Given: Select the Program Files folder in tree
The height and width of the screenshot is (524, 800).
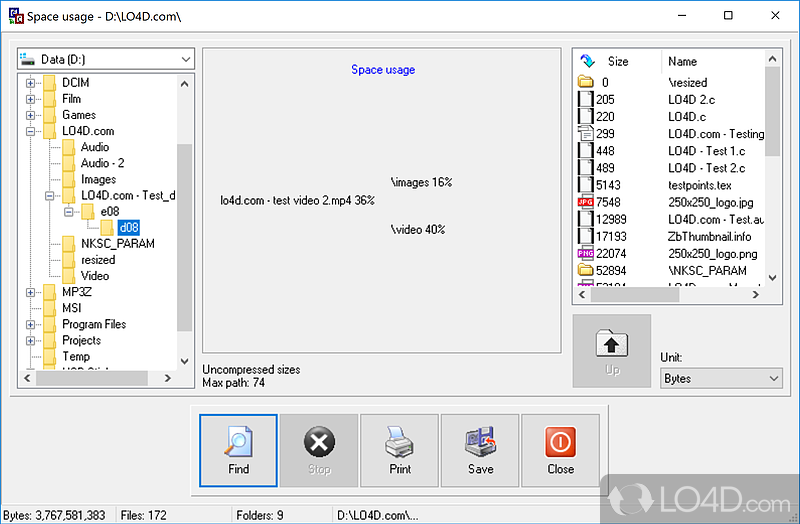Looking at the screenshot, I should pyautogui.click(x=94, y=325).
